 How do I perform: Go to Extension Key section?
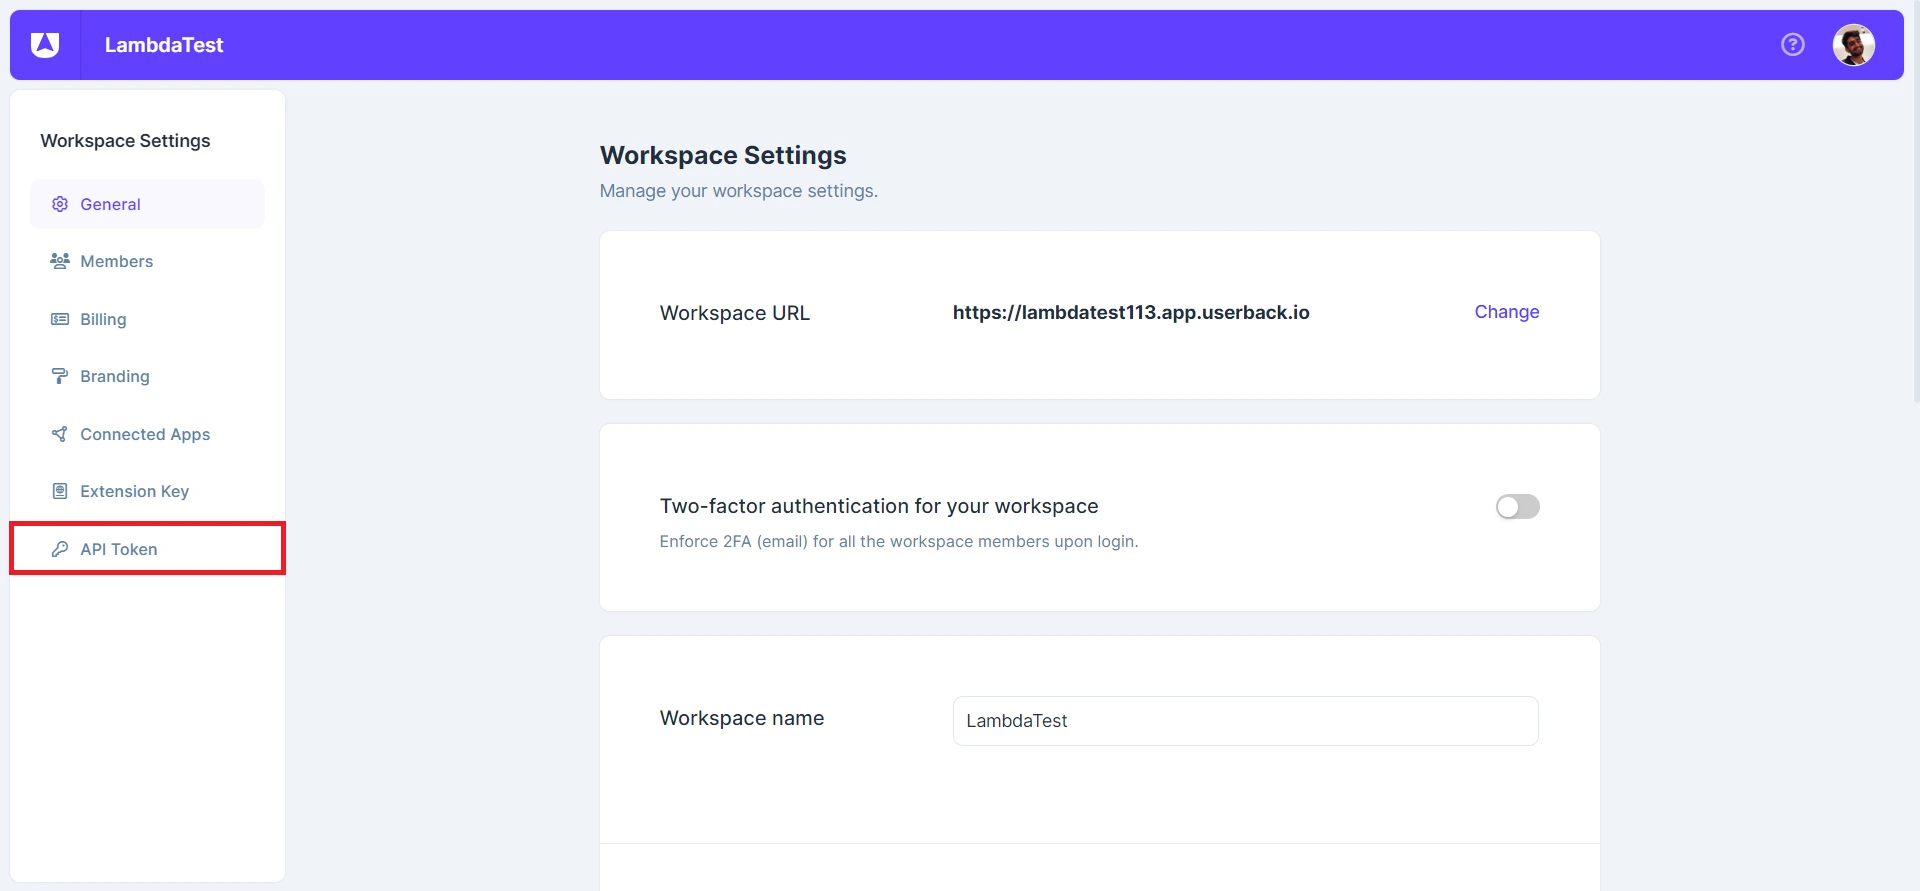(x=134, y=491)
